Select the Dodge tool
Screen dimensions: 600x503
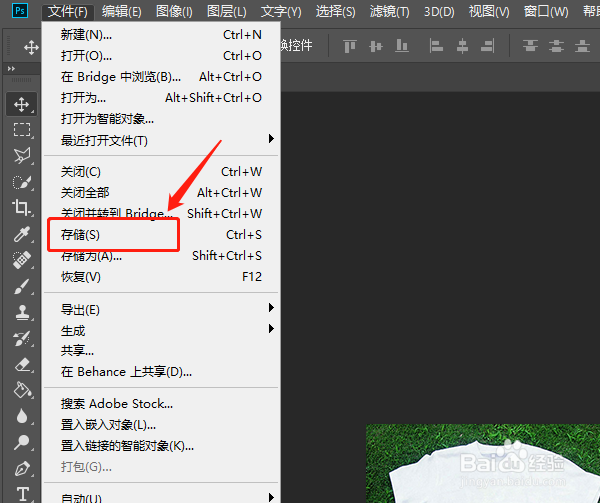(21, 442)
